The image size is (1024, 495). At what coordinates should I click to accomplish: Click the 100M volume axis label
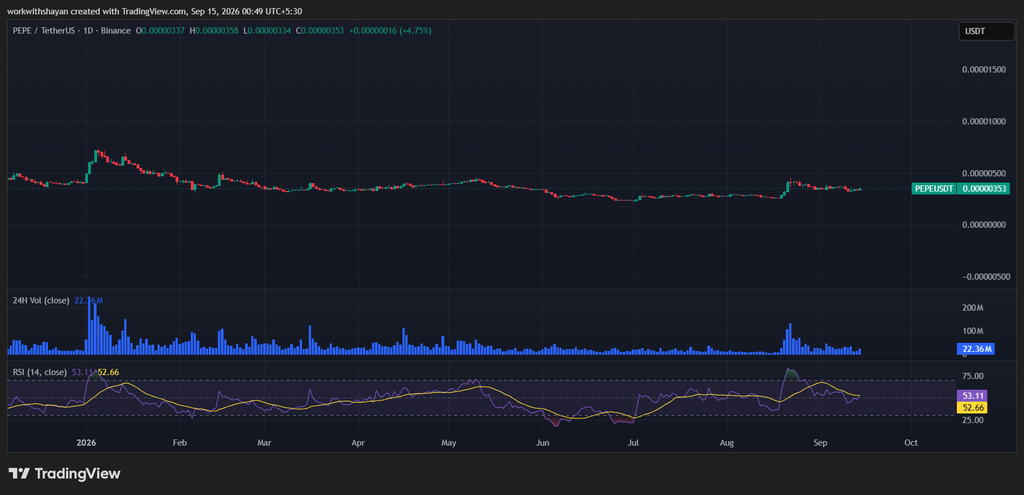974,332
